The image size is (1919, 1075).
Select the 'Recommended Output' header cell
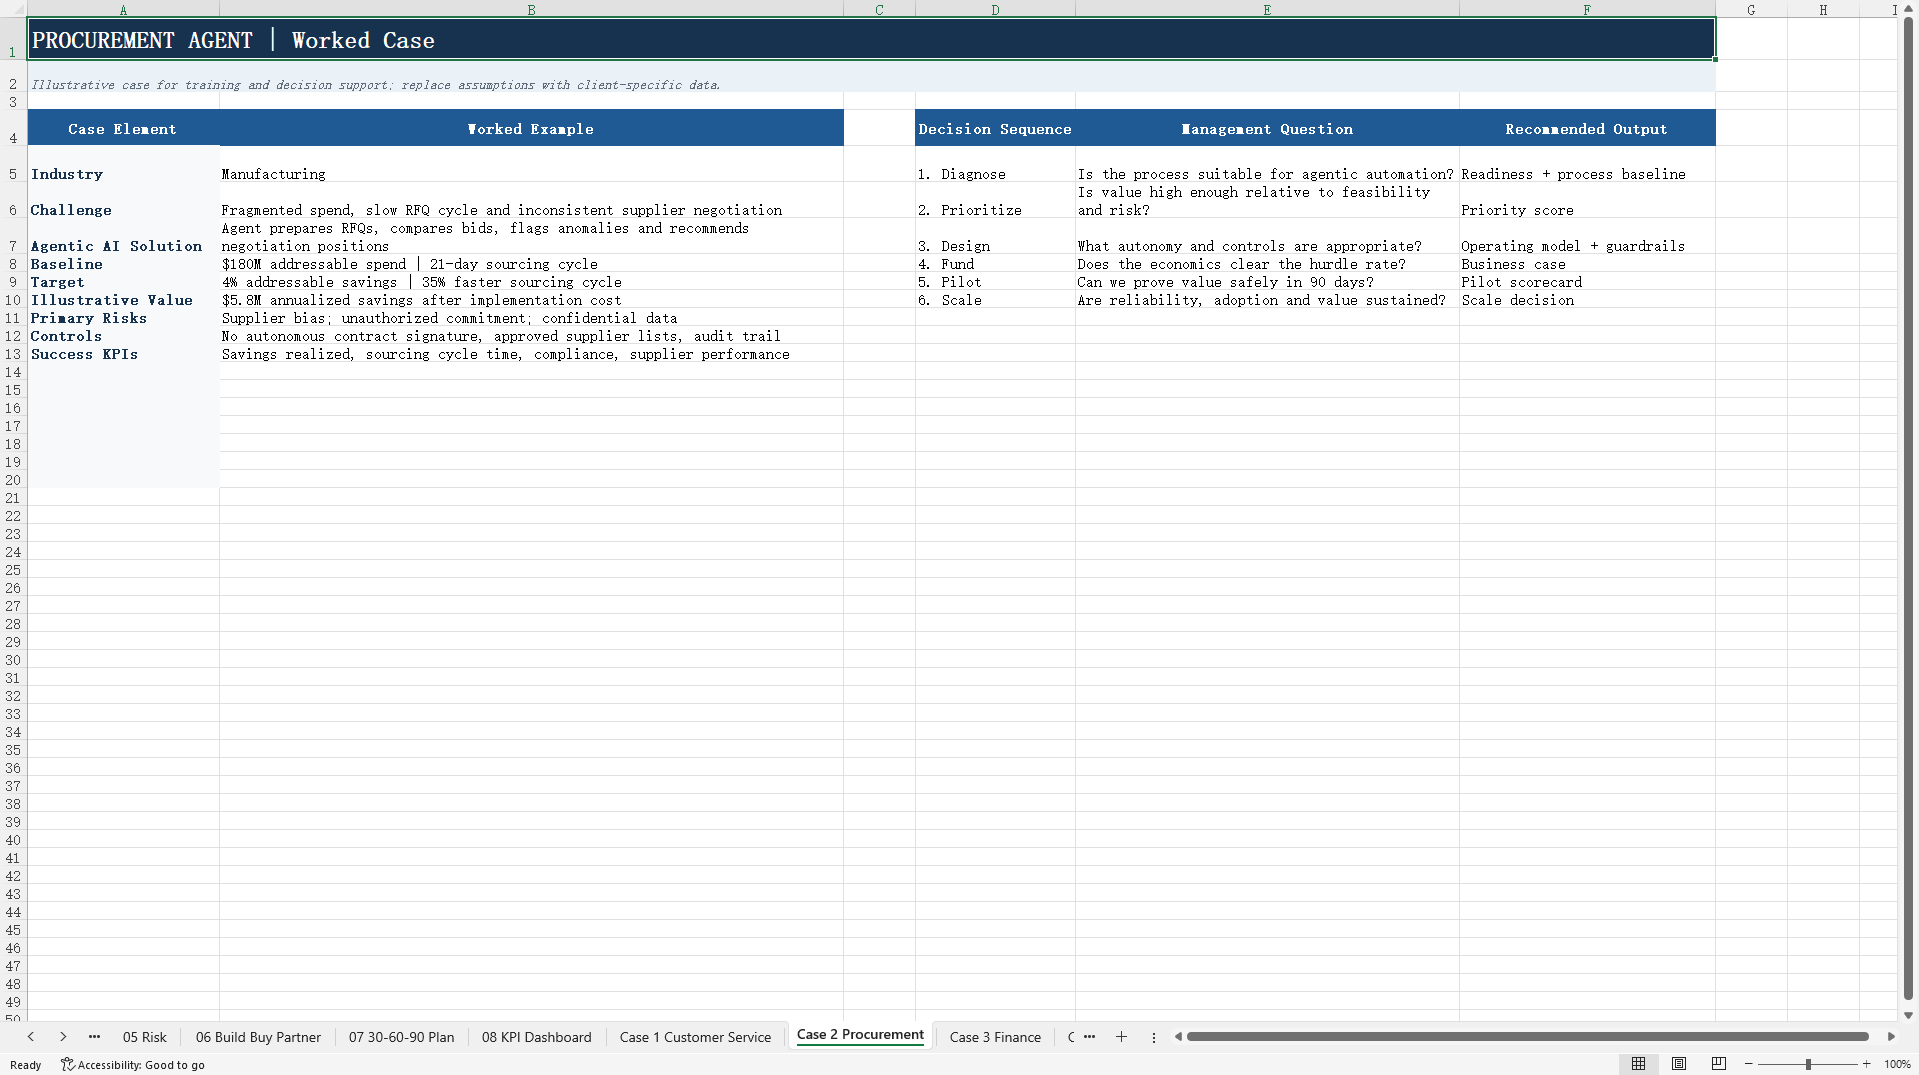coord(1587,128)
